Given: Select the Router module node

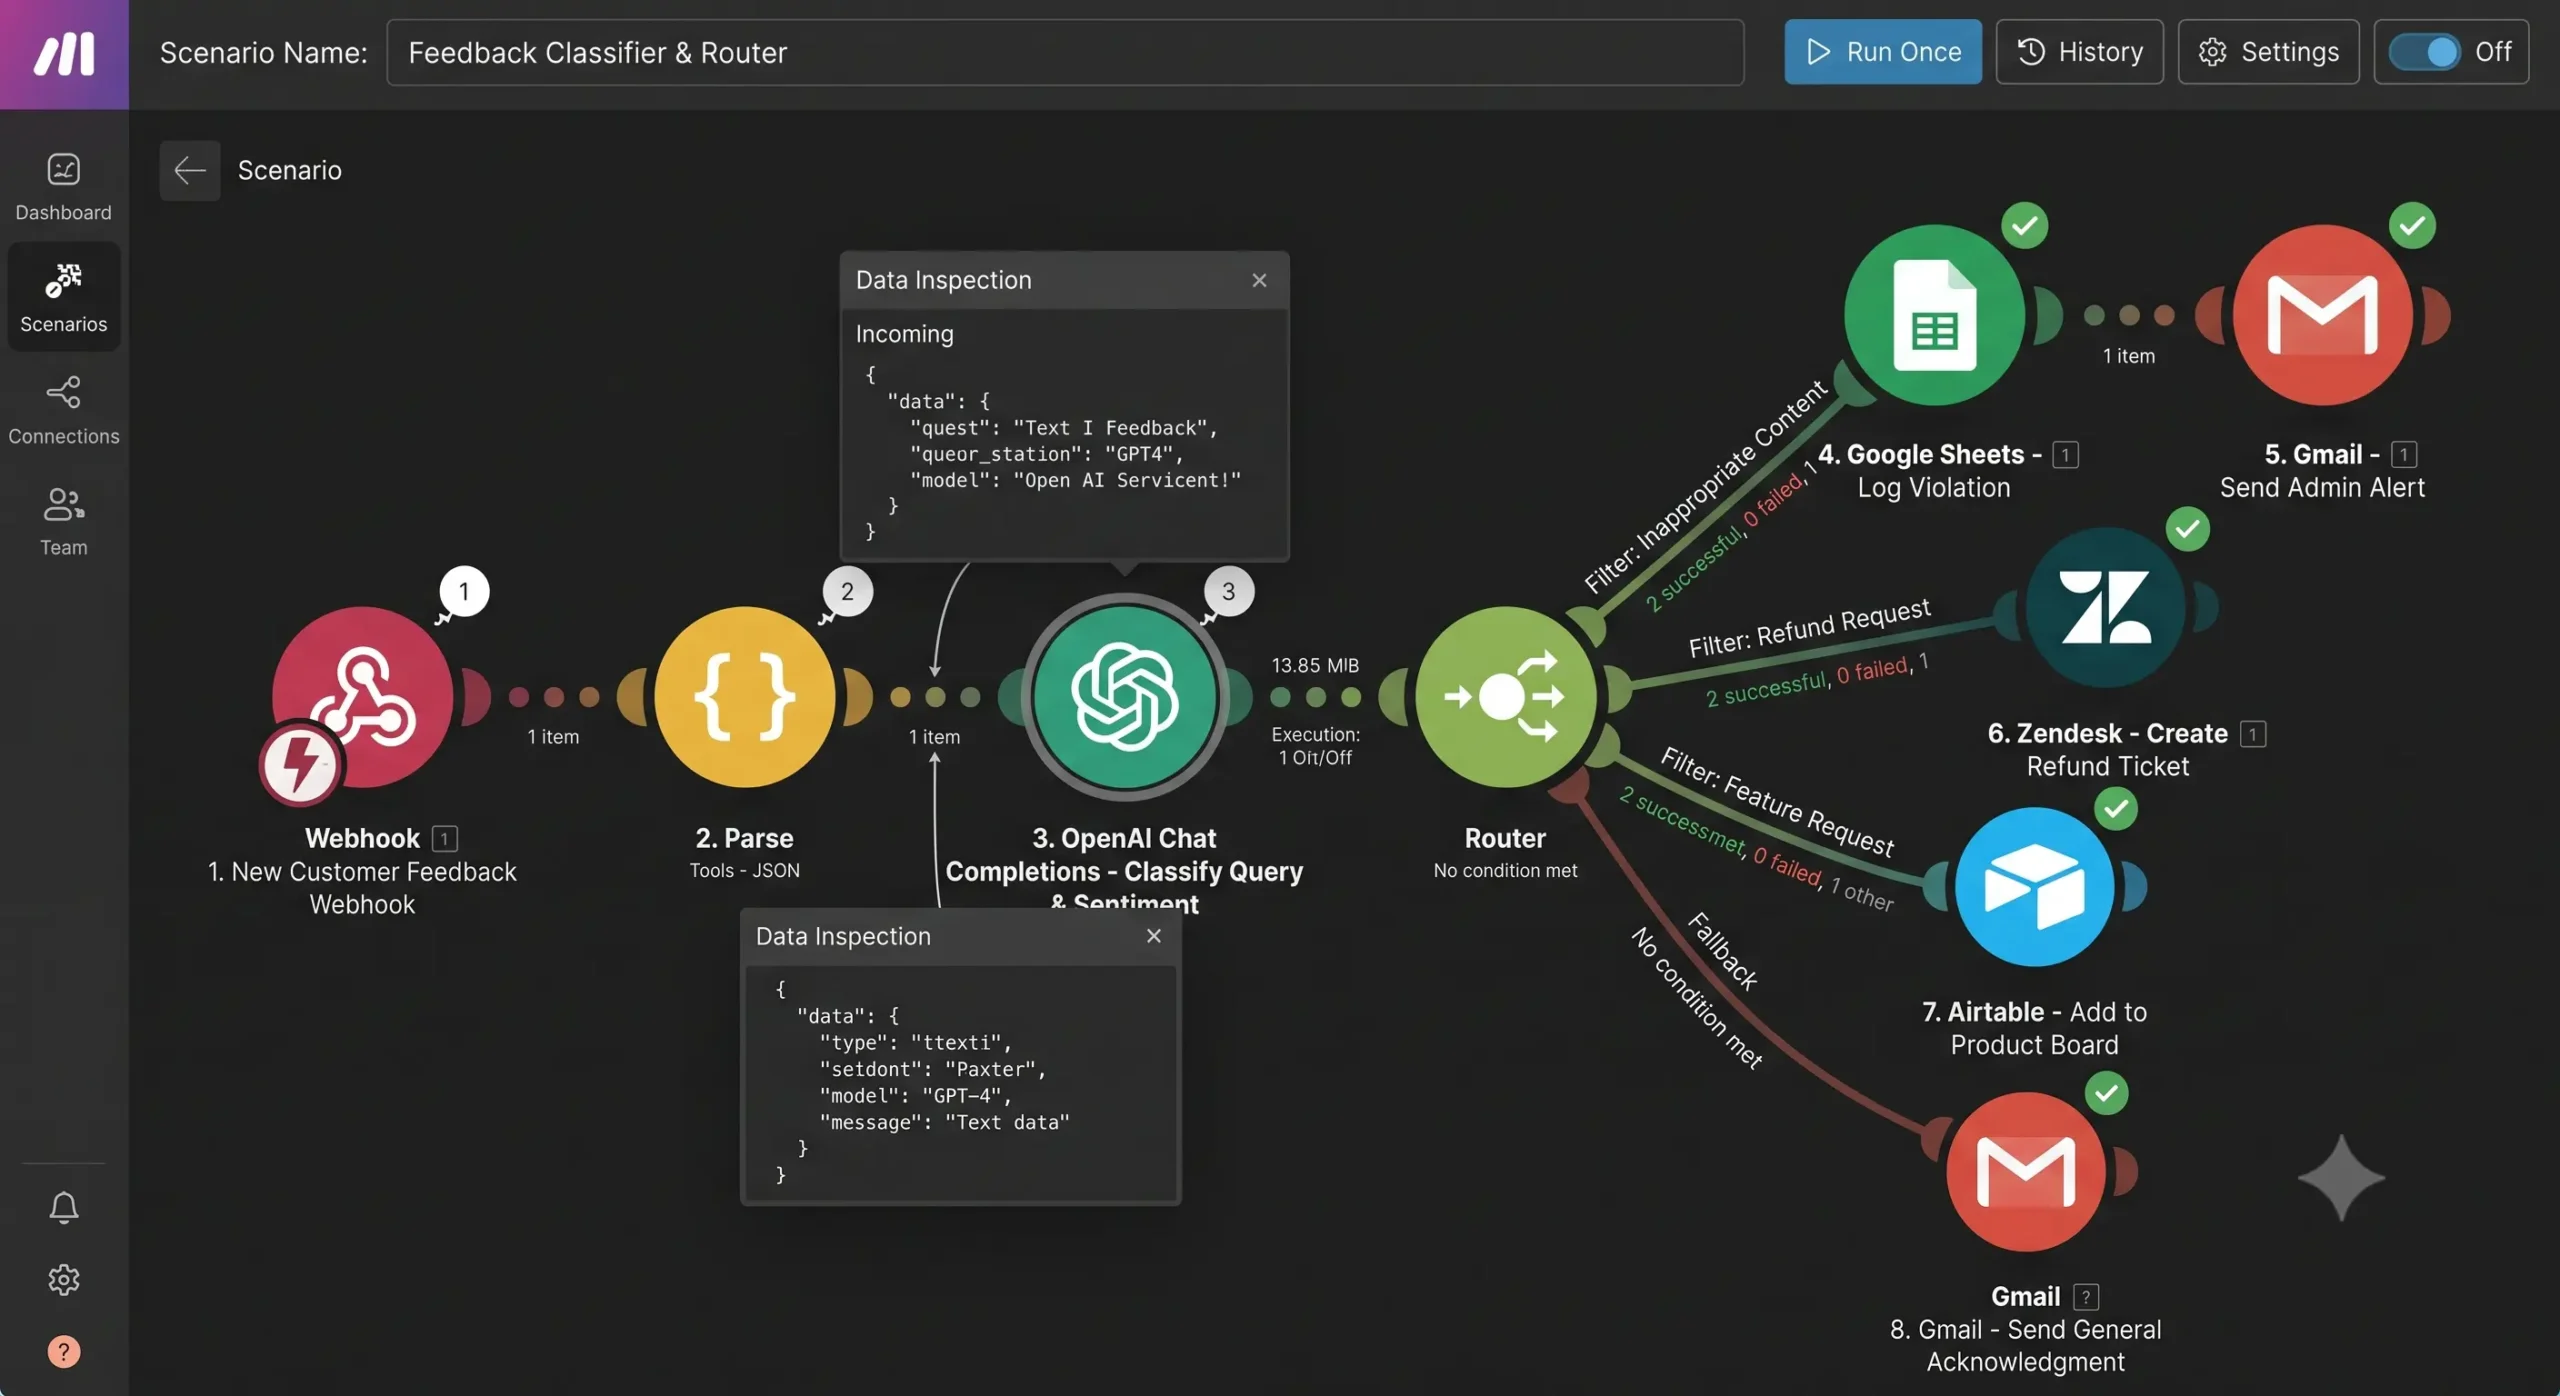Looking at the screenshot, I should click(x=1505, y=697).
